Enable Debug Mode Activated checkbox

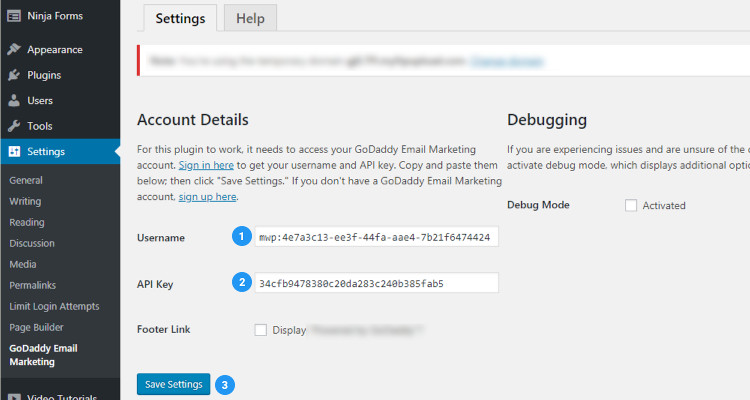coord(631,205)
